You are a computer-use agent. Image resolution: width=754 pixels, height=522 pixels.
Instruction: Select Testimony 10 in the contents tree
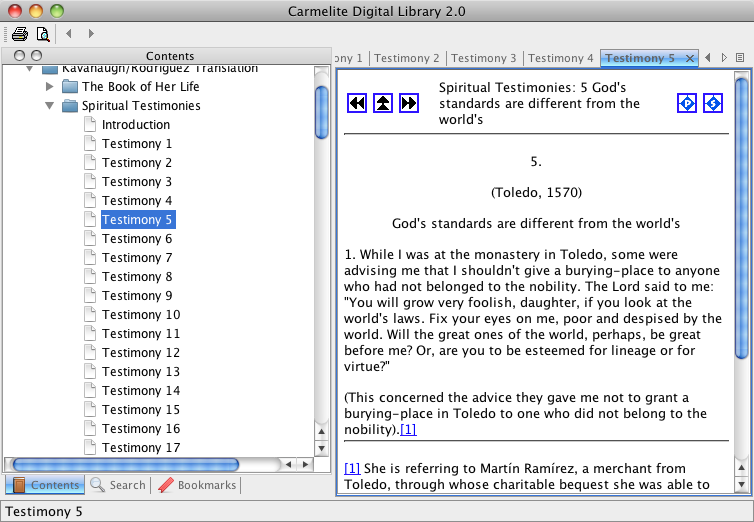coord(141,315)
